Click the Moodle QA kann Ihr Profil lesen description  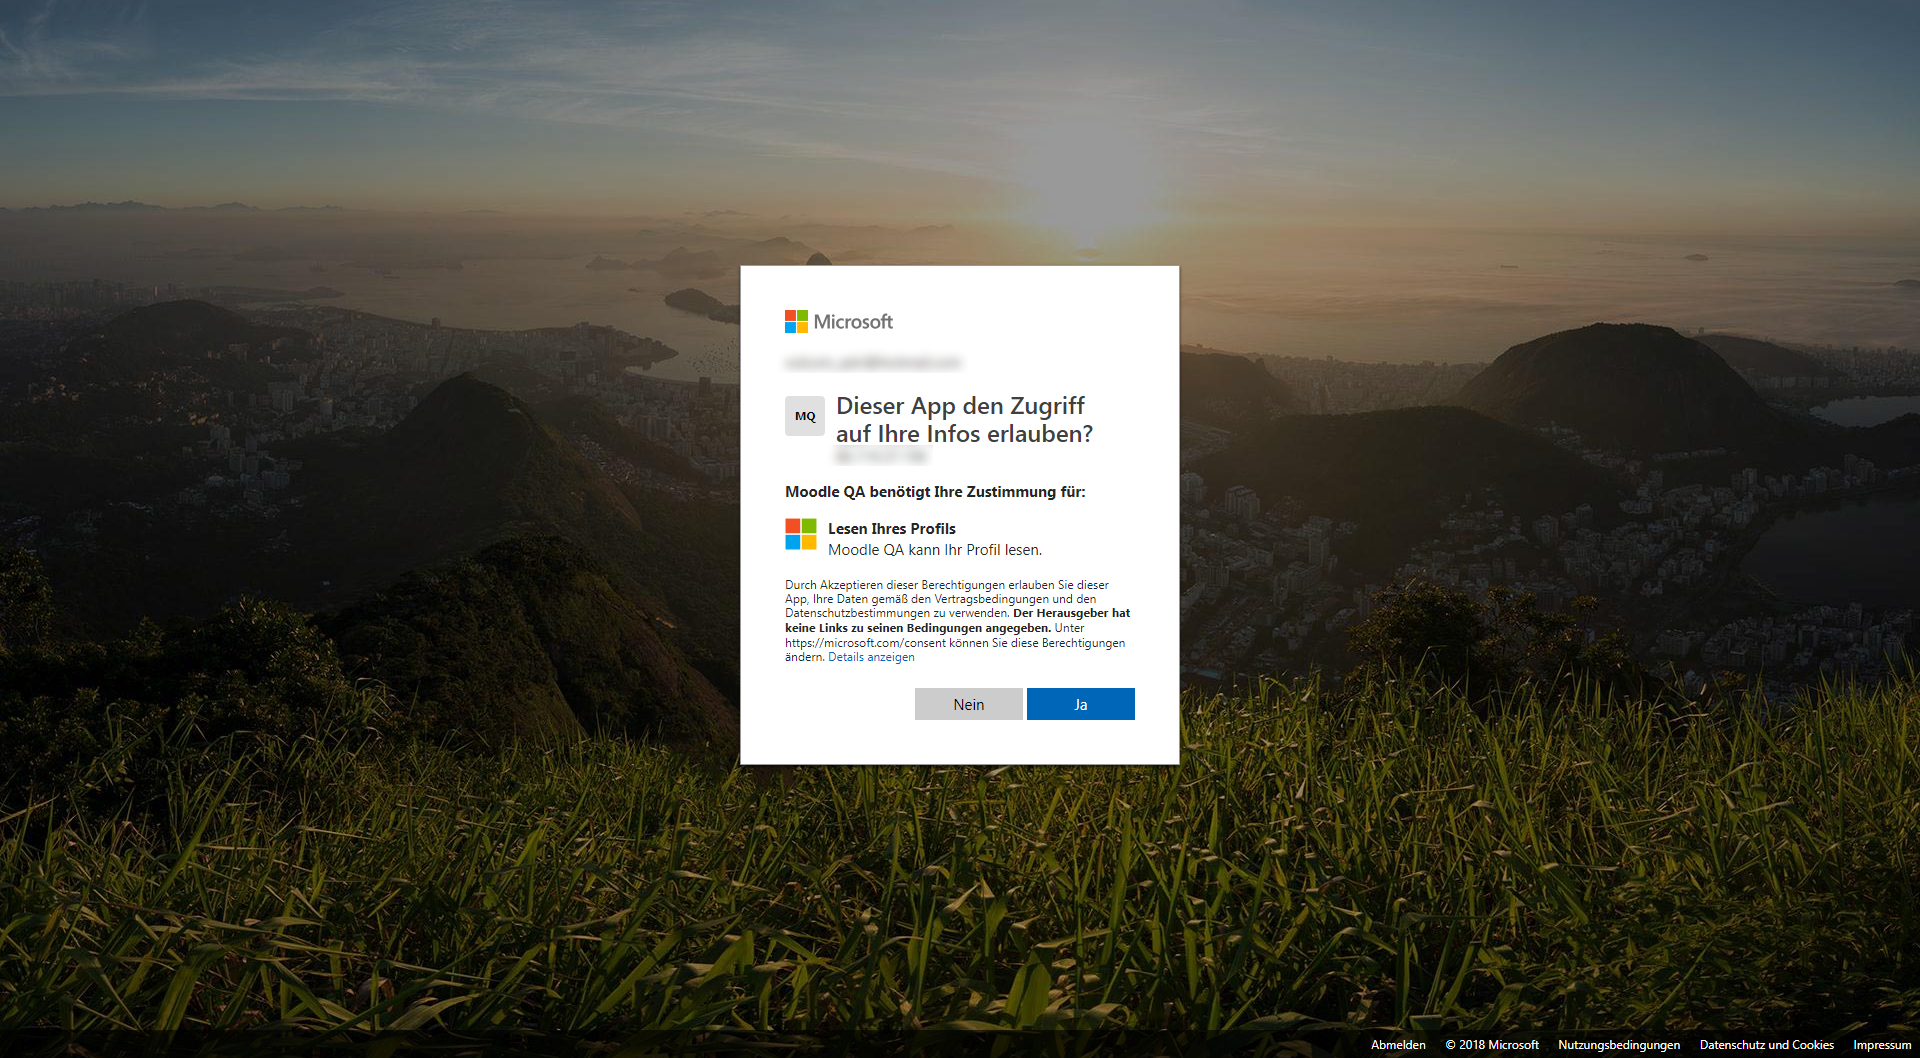click(x=935, y=550)
